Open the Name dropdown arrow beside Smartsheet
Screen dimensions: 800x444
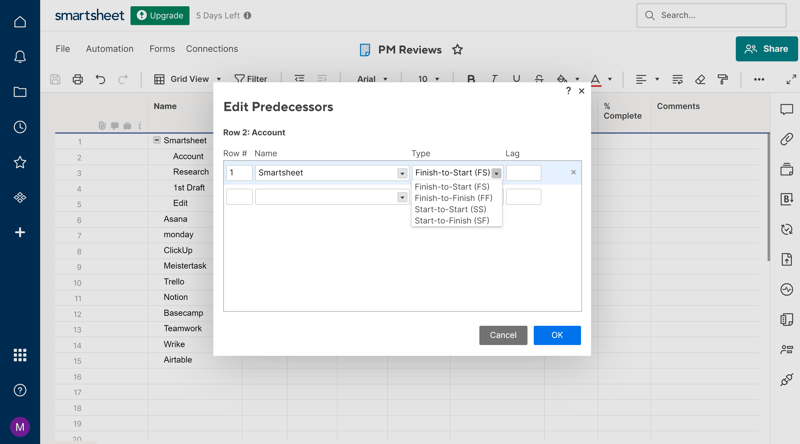[402, 173]
